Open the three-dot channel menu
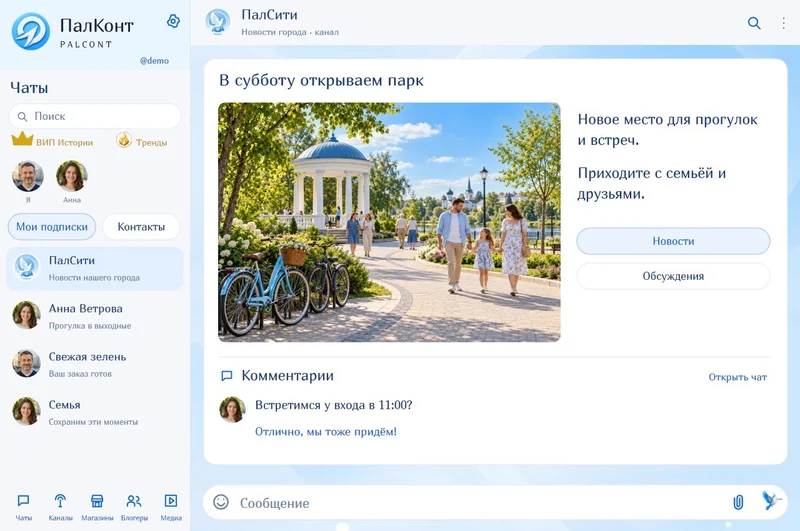The width and height of the screenshot is (800, 531). [783, 23]
